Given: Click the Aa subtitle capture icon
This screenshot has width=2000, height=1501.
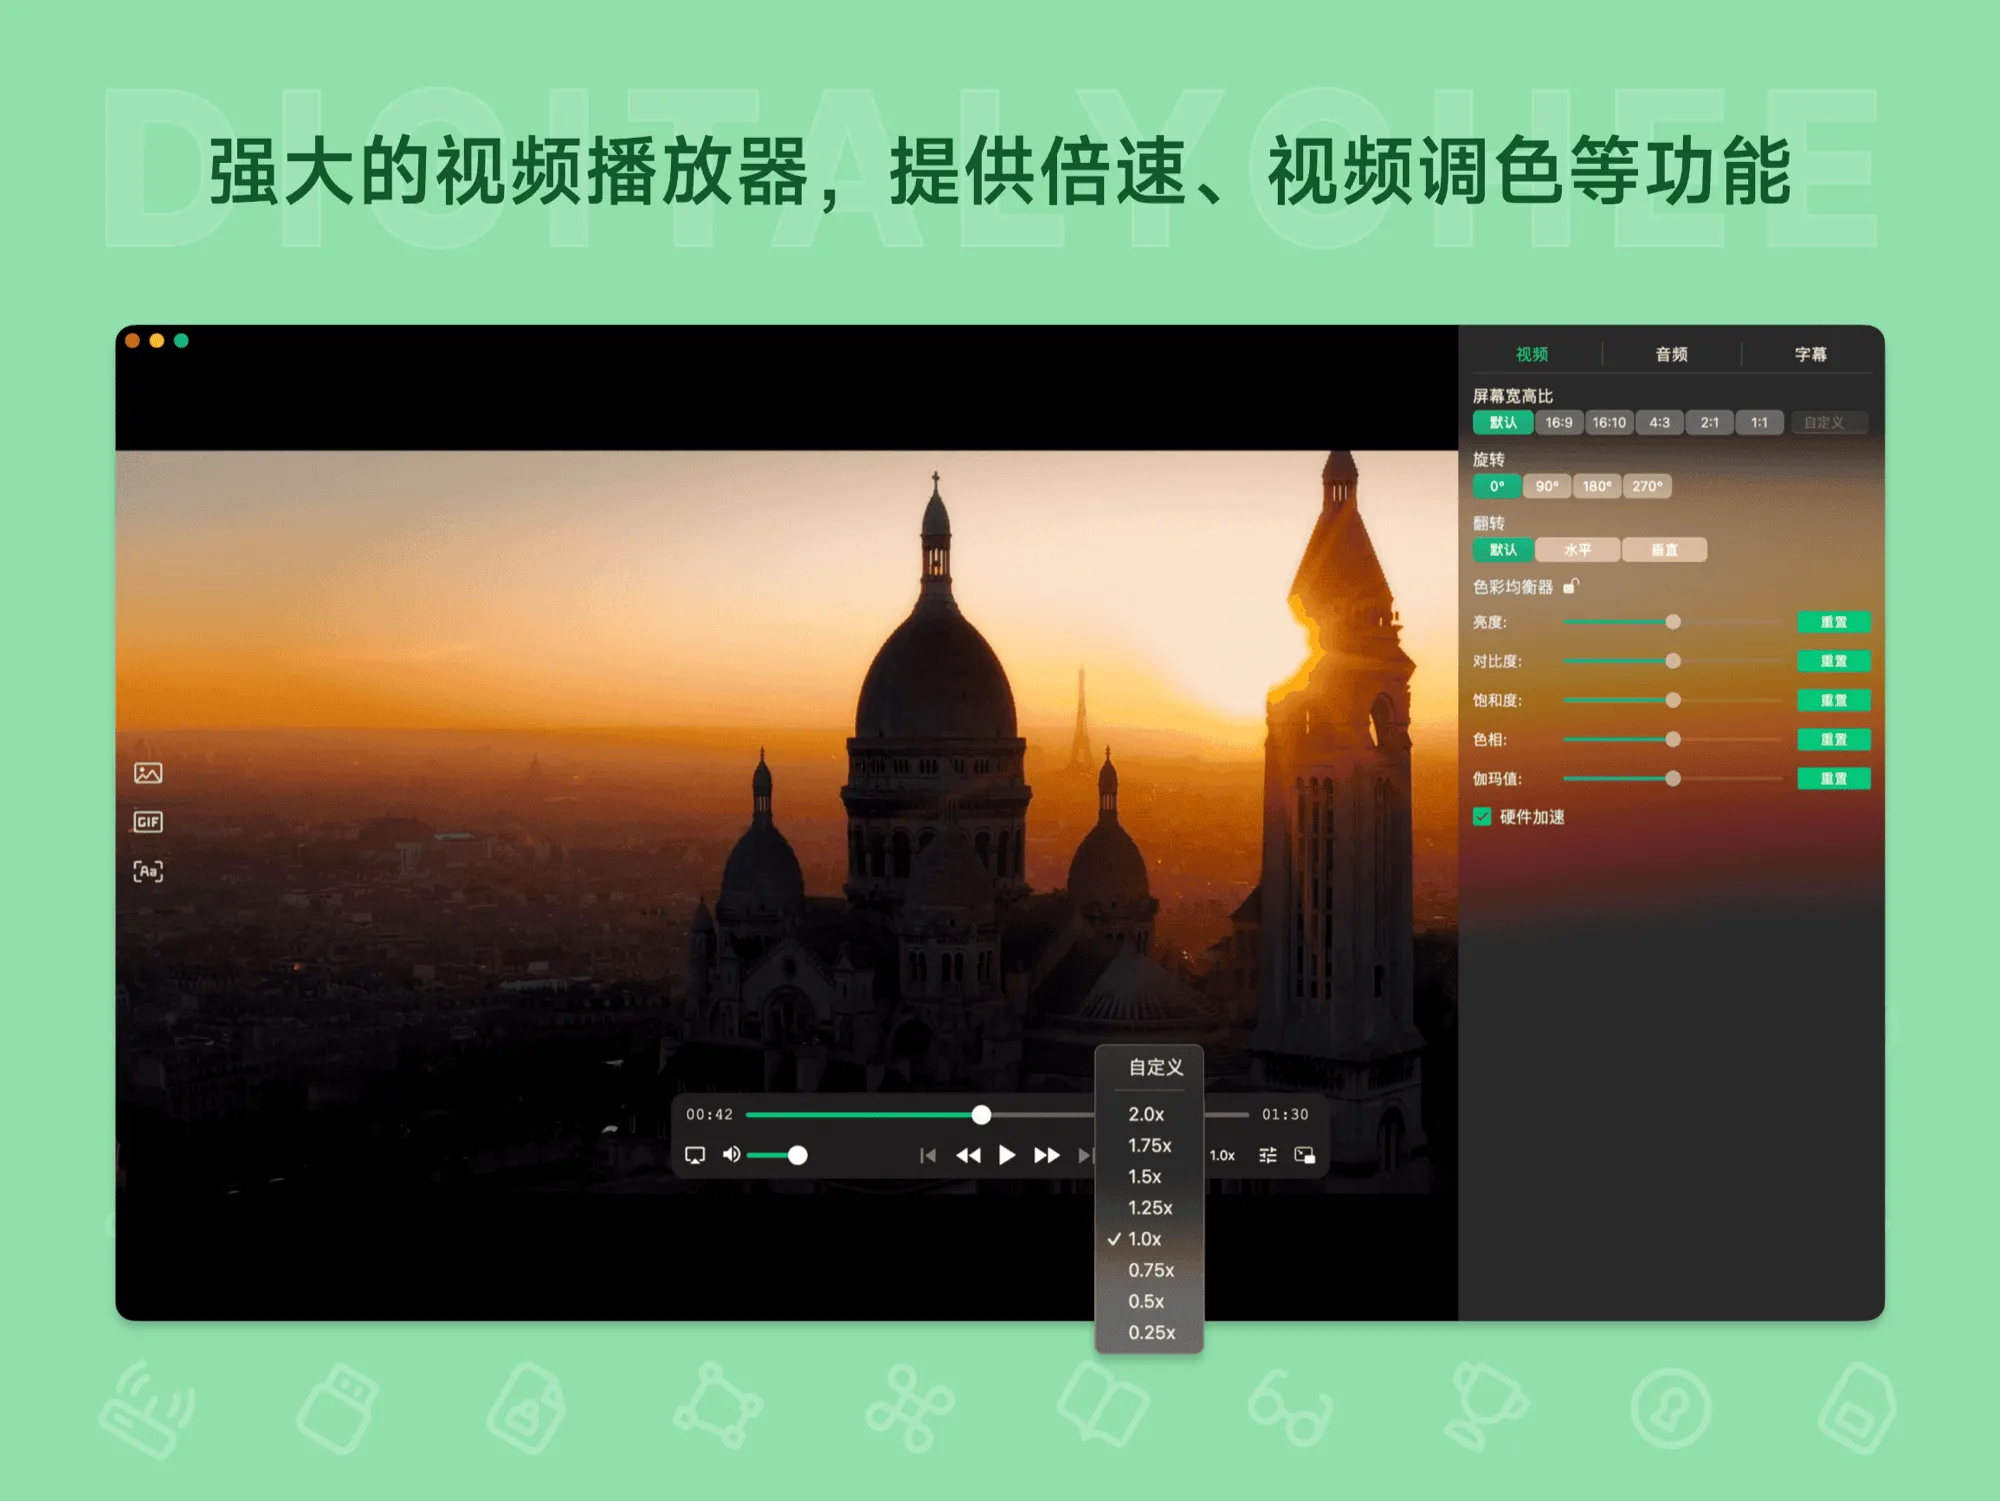Looking at the screenshot, I should point(148,870).
